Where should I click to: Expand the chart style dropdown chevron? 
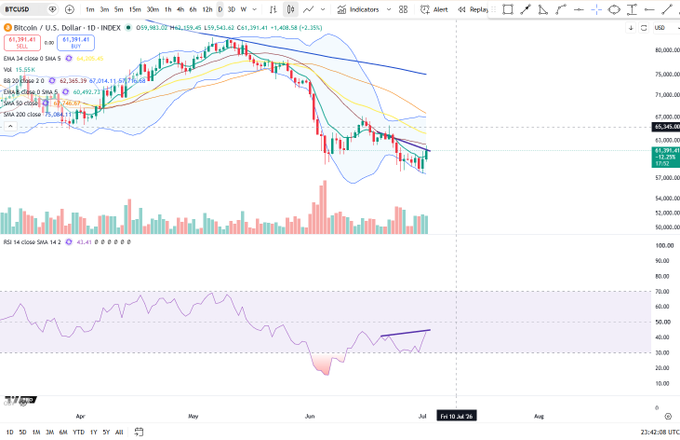pos(323,10)
